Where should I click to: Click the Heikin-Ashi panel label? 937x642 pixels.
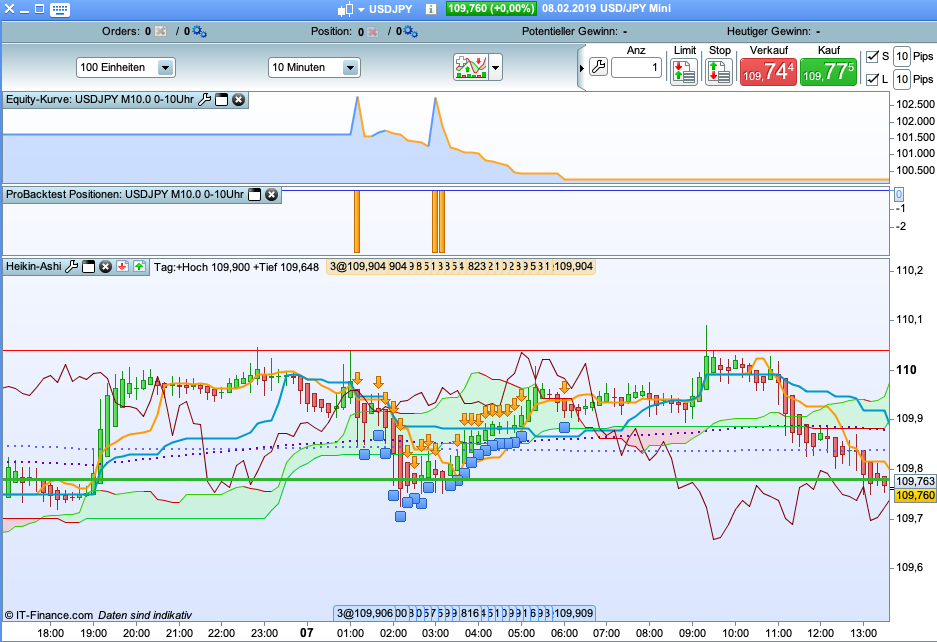click(34, 267)
